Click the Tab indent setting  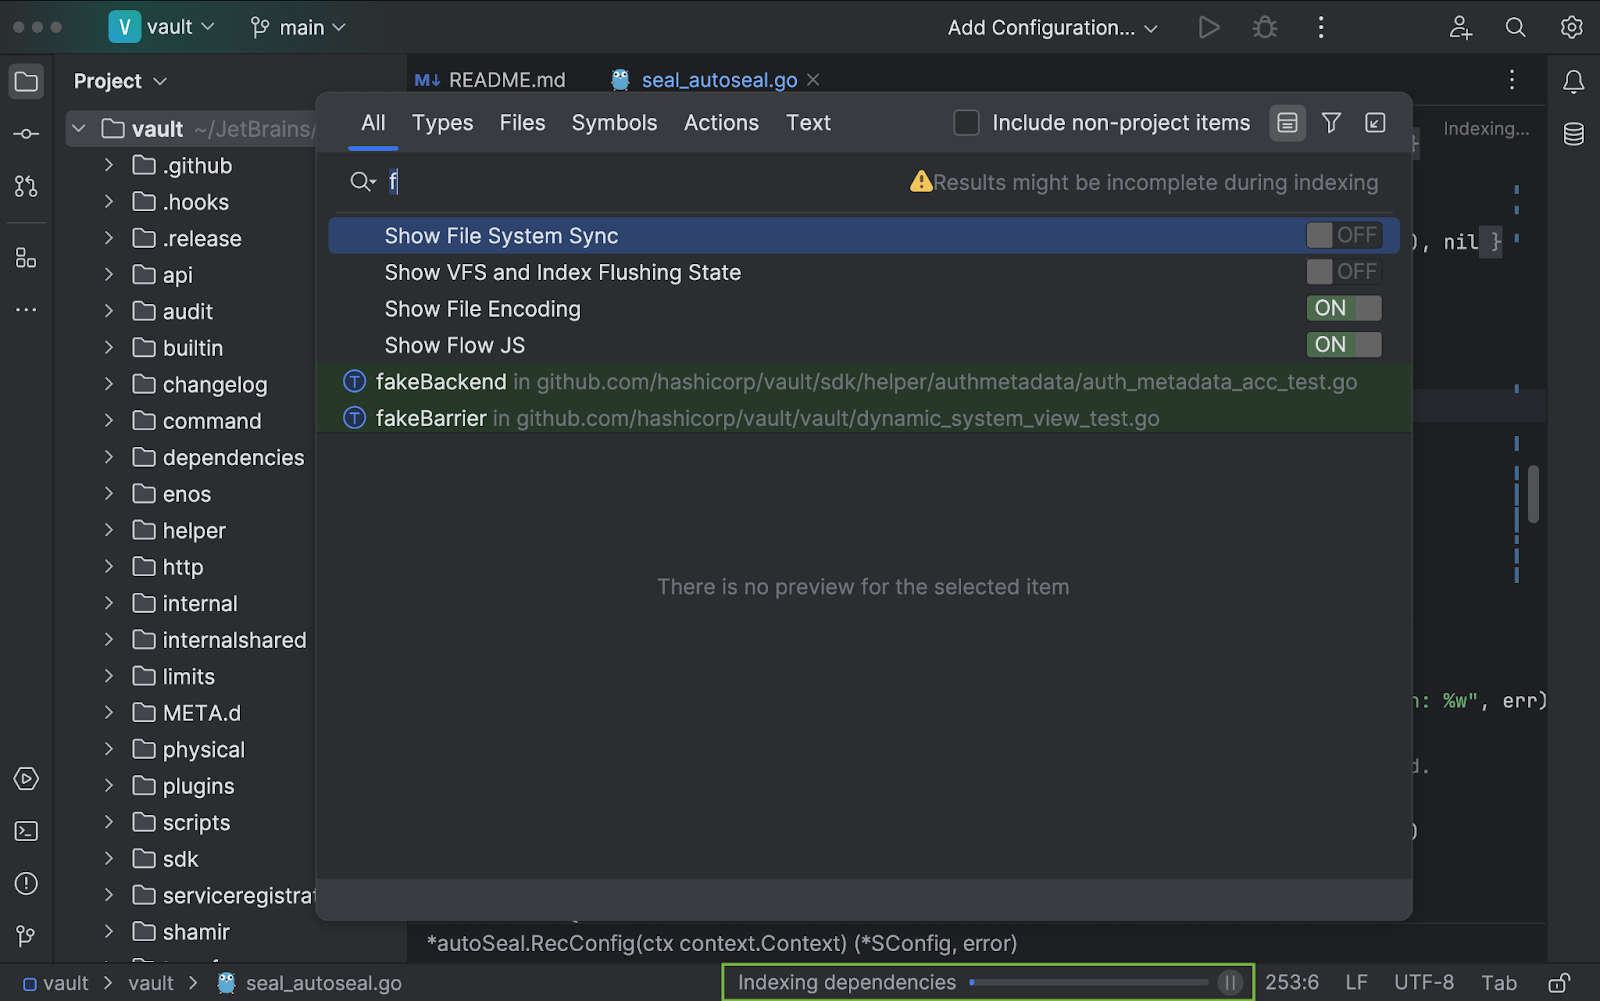[1499, 983]
